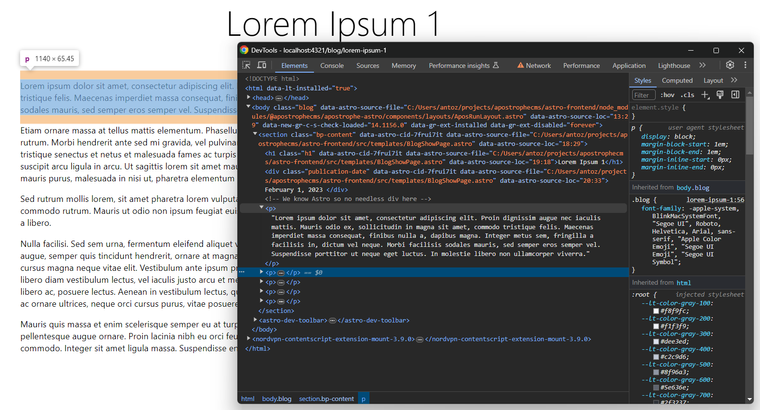Viewport: 760px width, 410px height.
Task: Expand the selected p == $0 node
Action: tap(262, 272)
